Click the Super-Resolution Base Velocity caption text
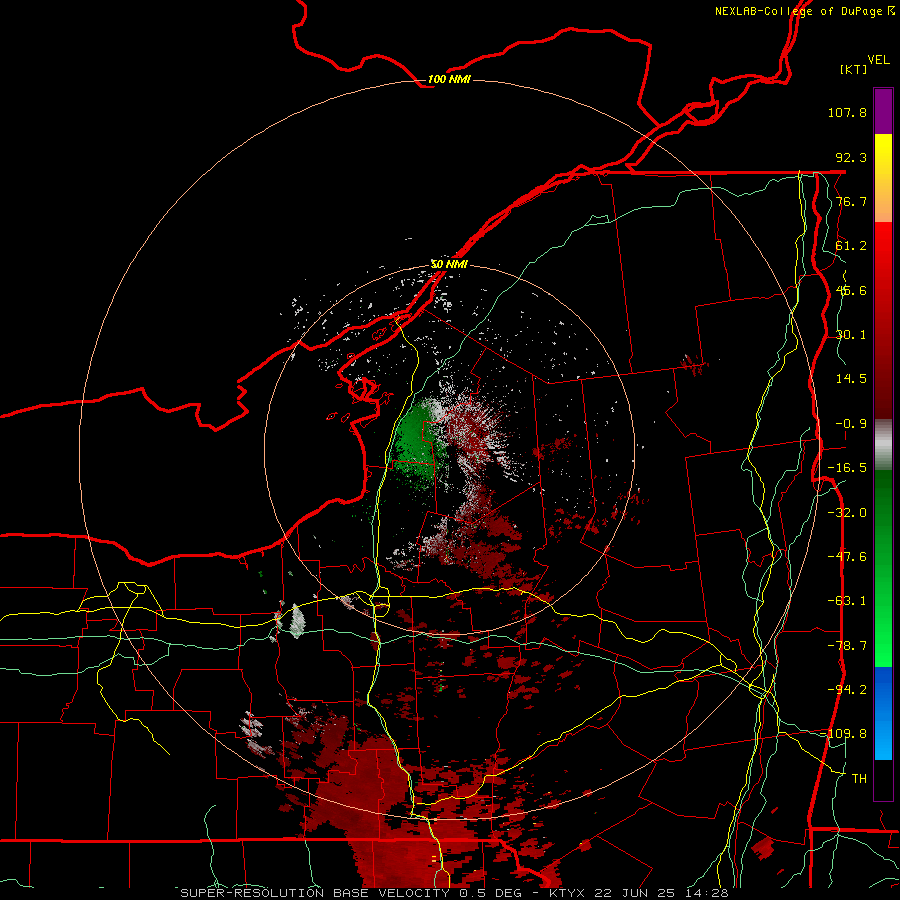This screenshot has width=900, height=900. click(x=454, y=893)
